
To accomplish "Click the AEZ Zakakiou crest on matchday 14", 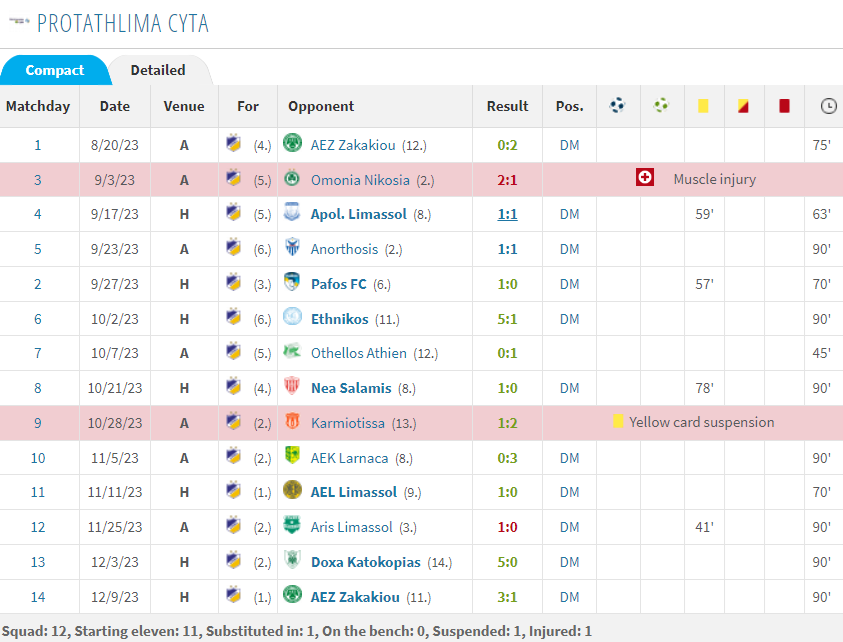I will 292,595.
